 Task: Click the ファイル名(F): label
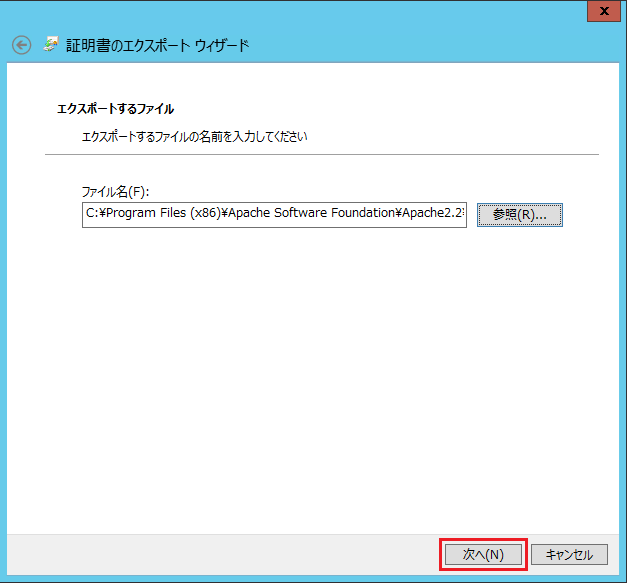coord(115,192)
